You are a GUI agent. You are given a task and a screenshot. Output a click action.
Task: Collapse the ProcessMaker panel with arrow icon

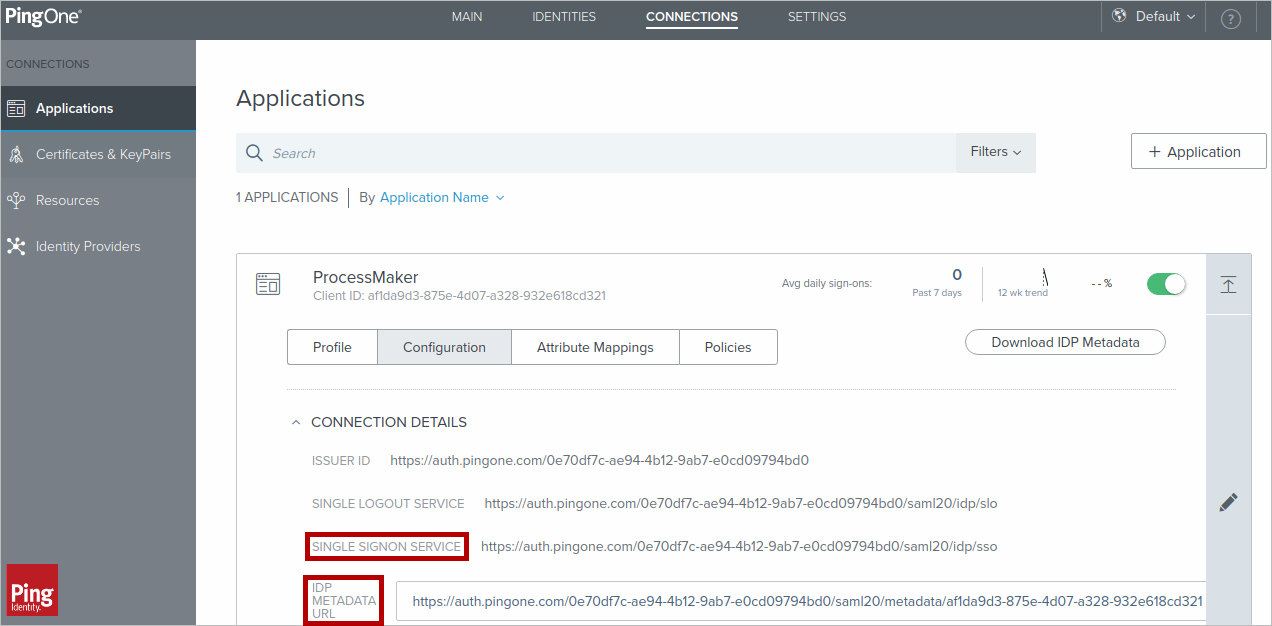tap(1229, 284)
